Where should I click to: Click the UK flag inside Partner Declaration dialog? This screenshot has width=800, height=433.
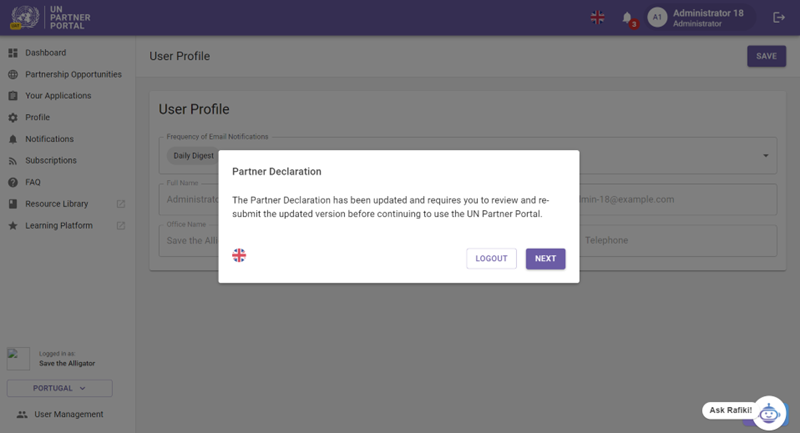tap(239, 255)
